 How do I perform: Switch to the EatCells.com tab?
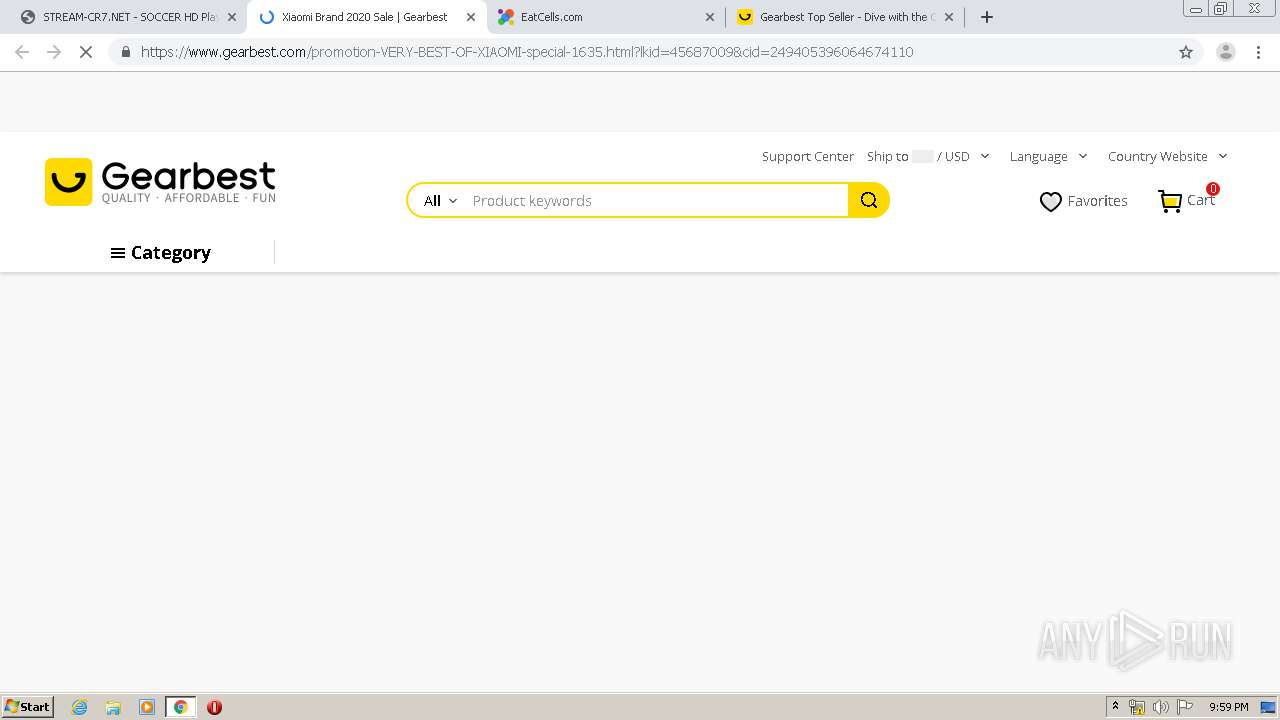point(606,17)
